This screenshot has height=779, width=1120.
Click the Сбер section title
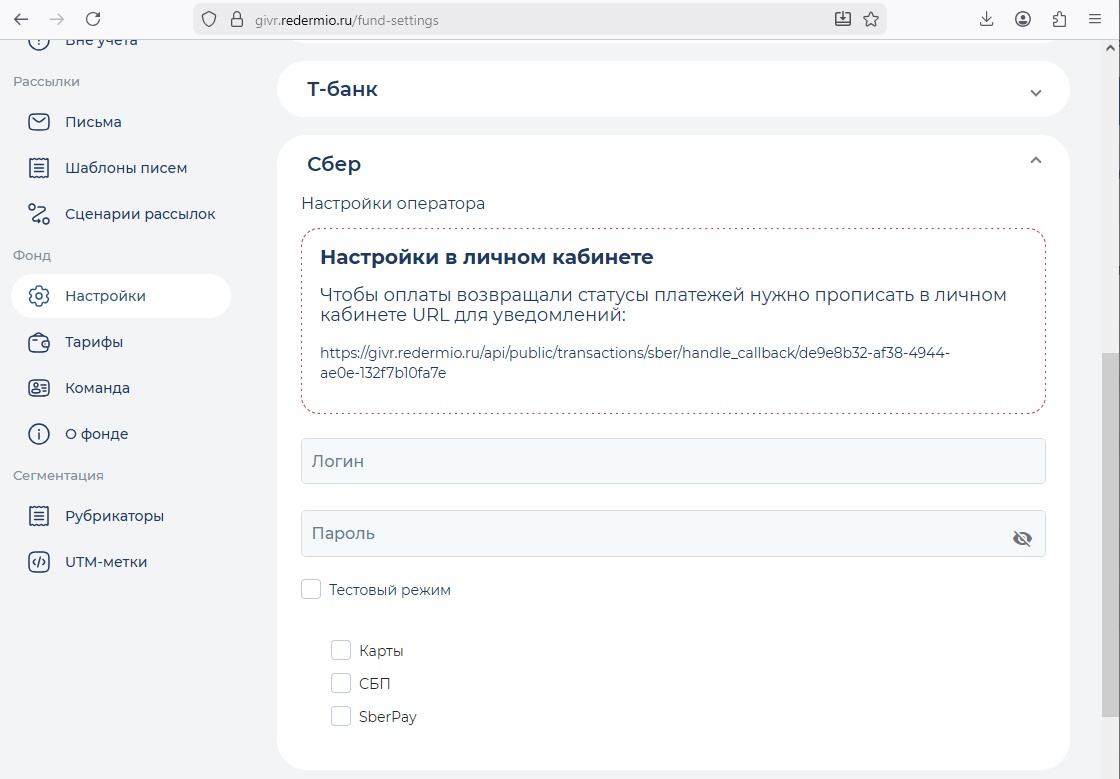tap(334, 164)
